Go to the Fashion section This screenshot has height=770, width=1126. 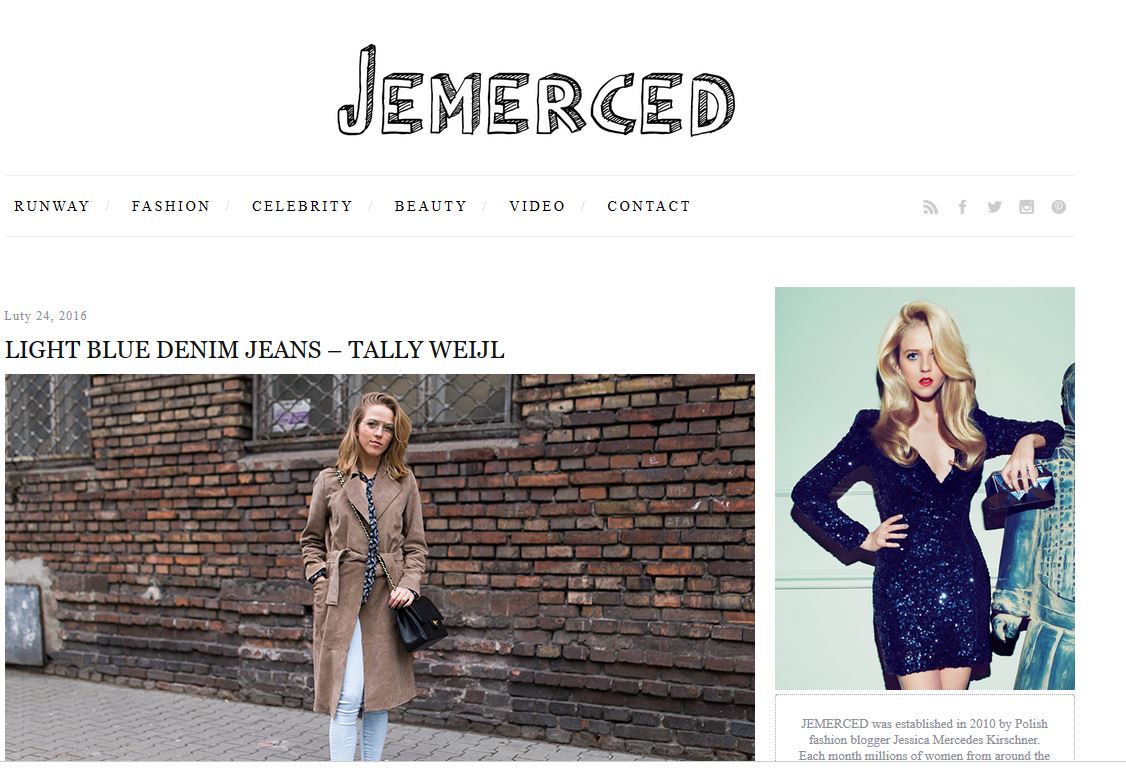171,206
